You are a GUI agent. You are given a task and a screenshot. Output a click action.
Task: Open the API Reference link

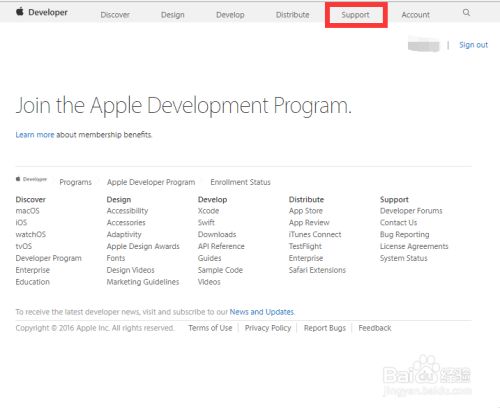click(221, 246)
